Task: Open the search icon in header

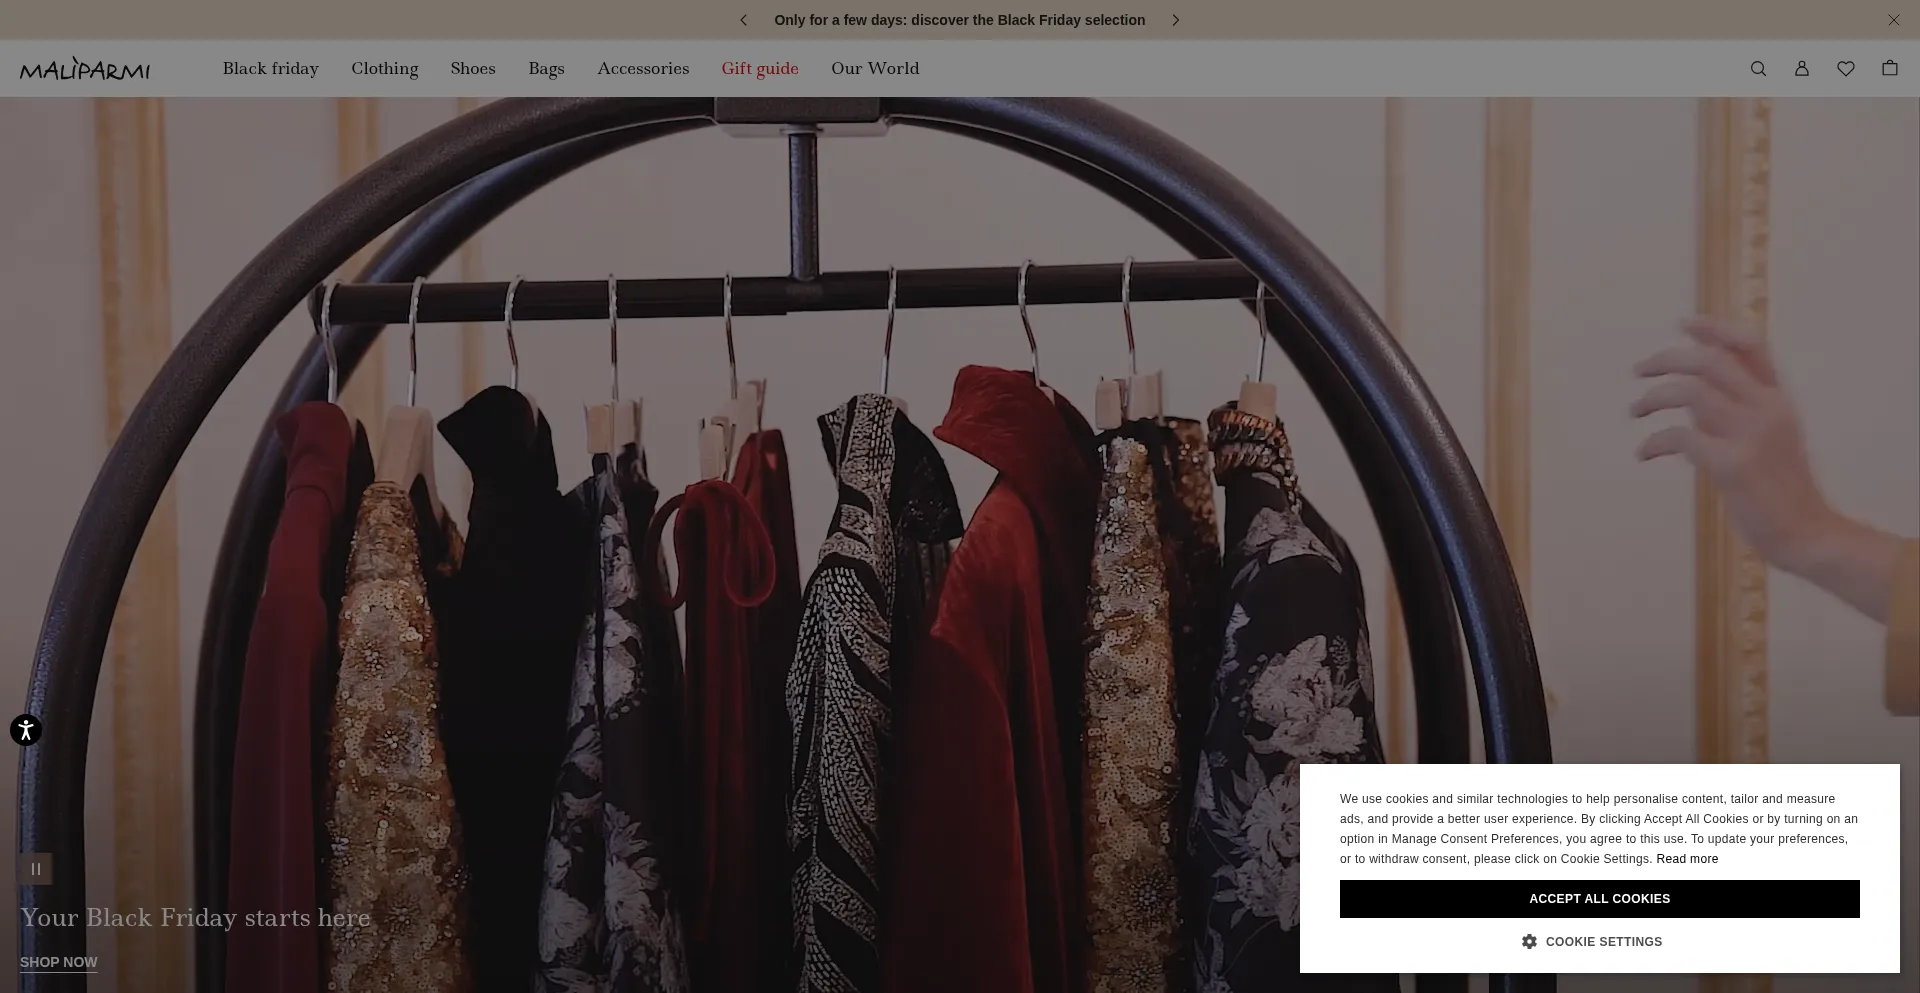Action: click(1758, 69)
